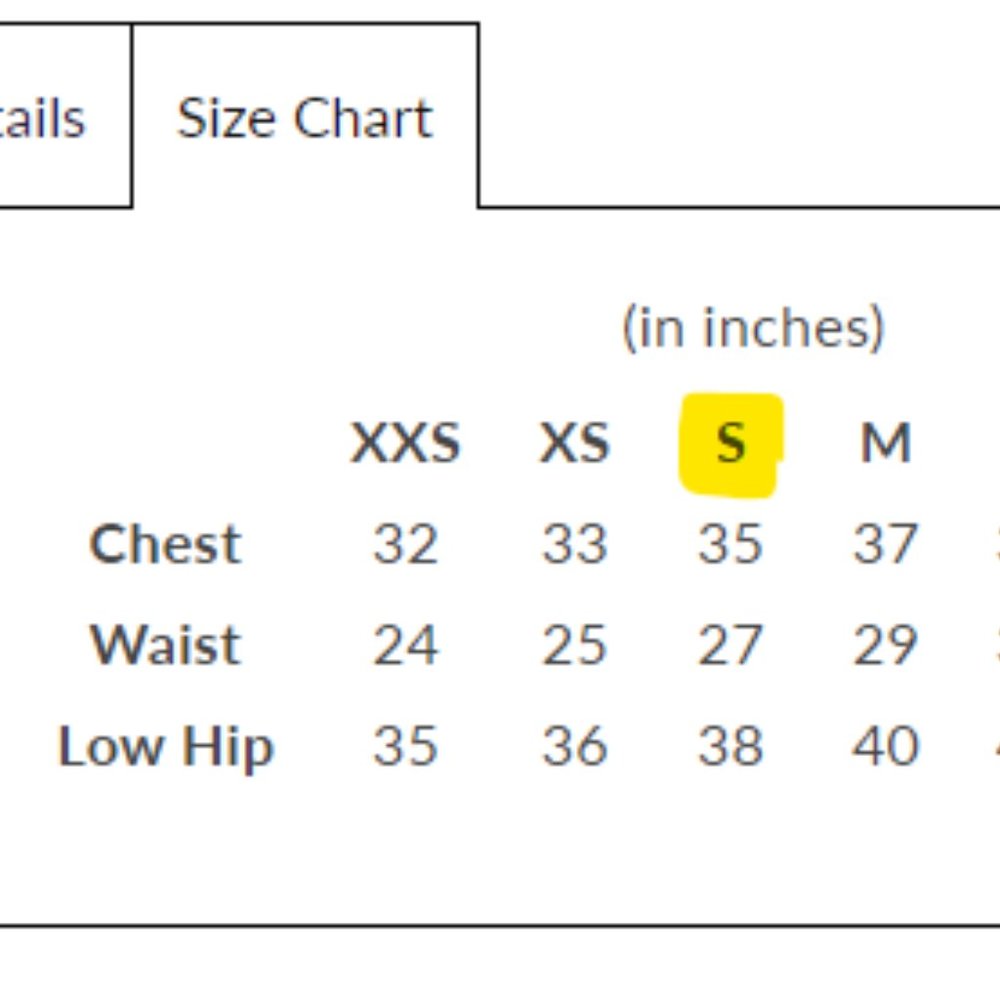The width and height of the screenshot is (1000, 1000).
Task: Select the Waist value 25 for XS
Action: [x=575, y=645]
